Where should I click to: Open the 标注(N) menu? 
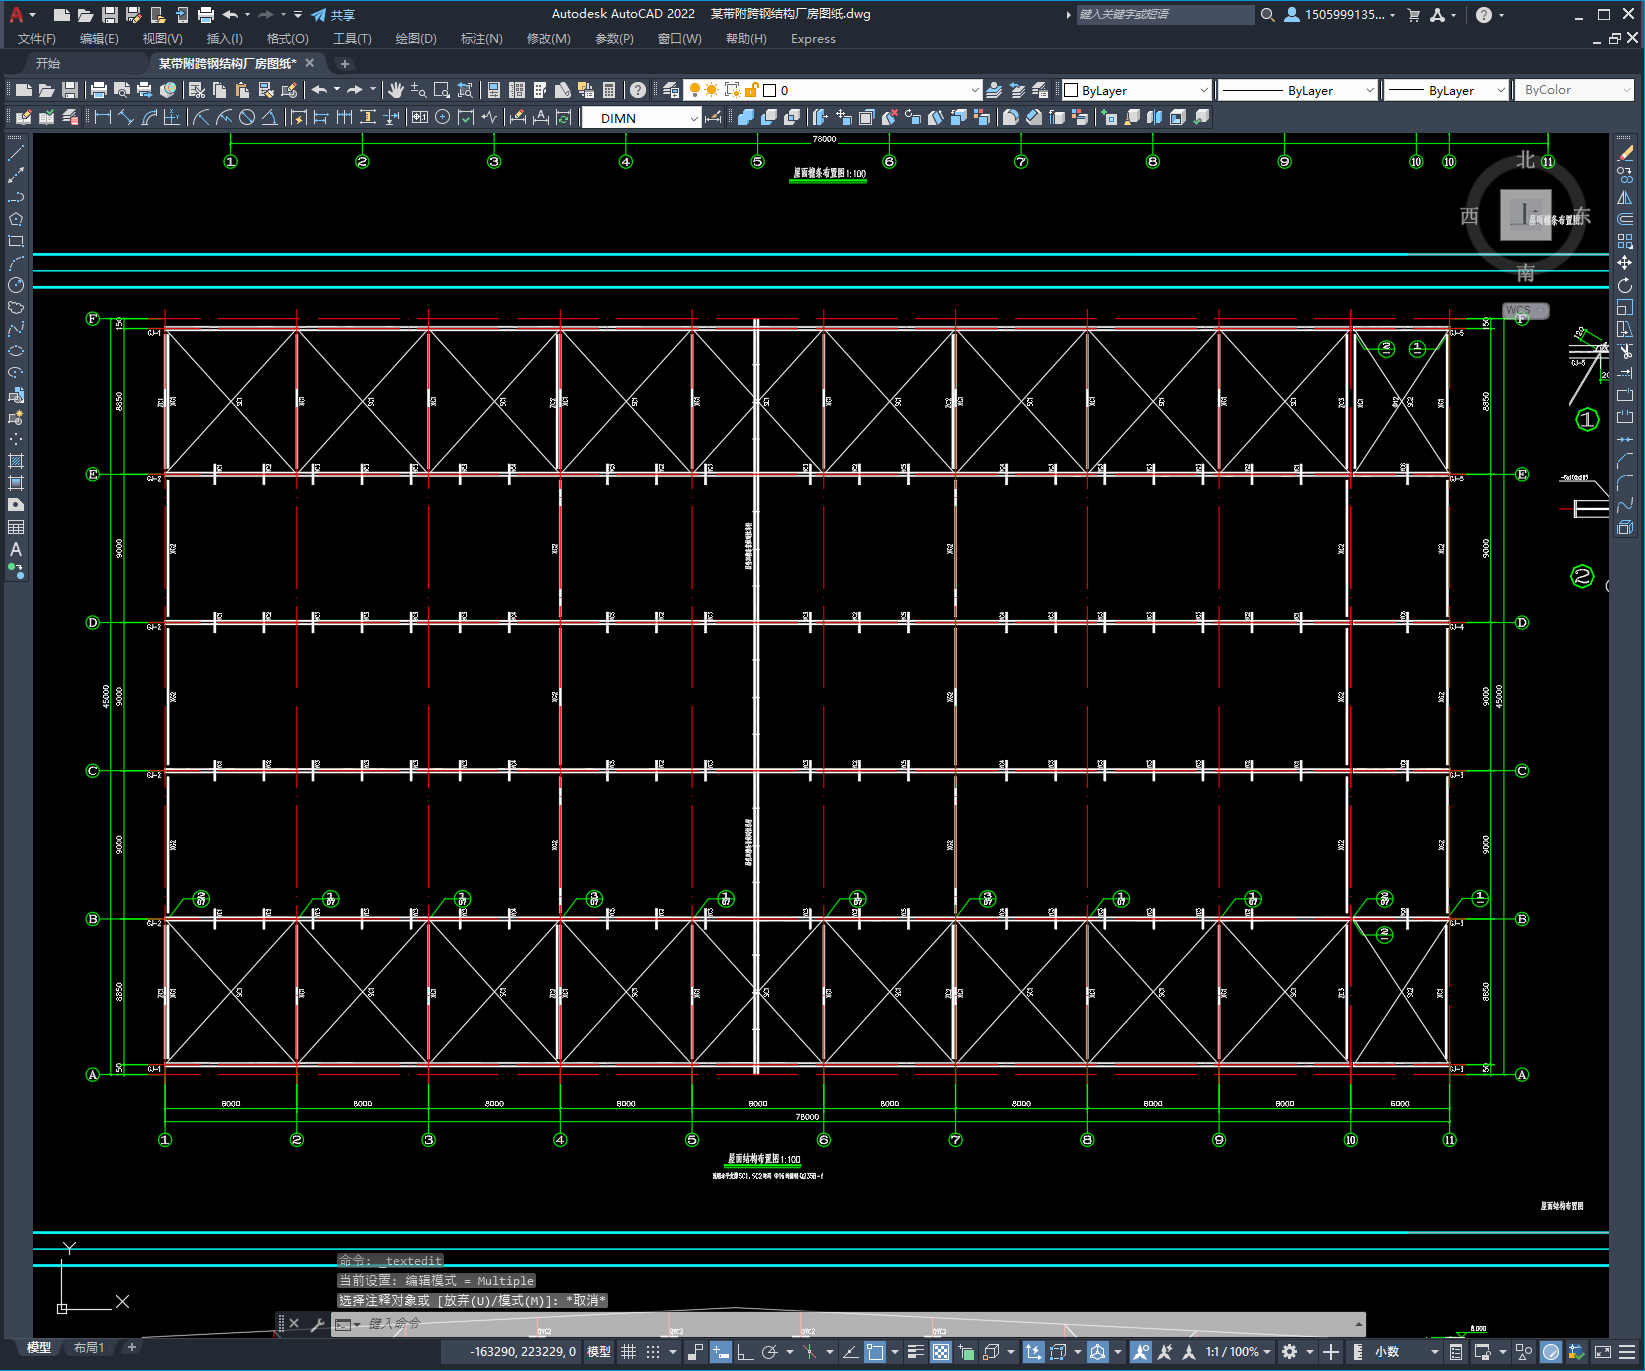(x=481, y=39)
